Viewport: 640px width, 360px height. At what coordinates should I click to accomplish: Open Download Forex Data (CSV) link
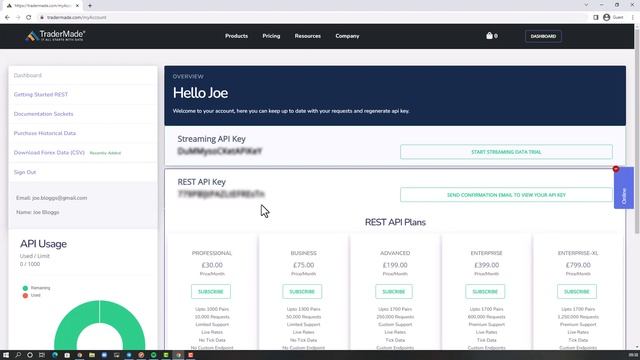(x=49, y=153)
